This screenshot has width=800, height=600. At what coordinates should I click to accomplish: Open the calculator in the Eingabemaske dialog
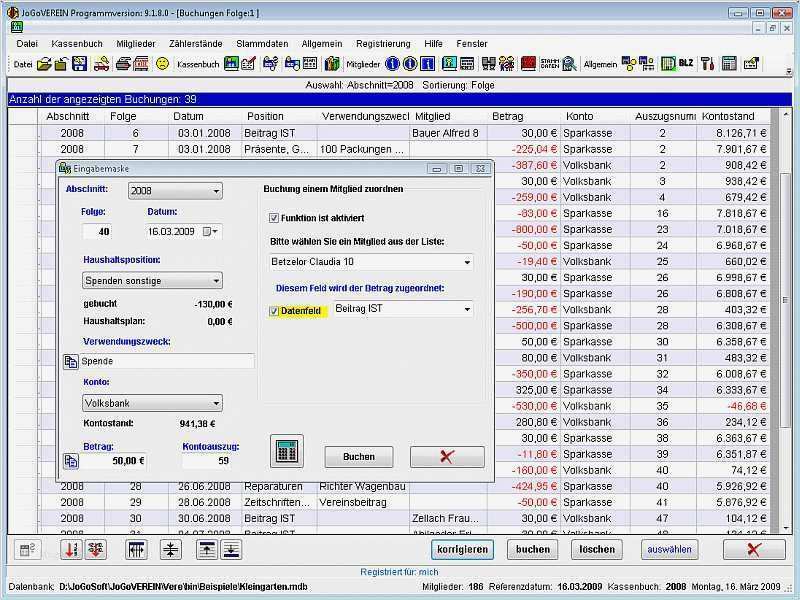287,451
